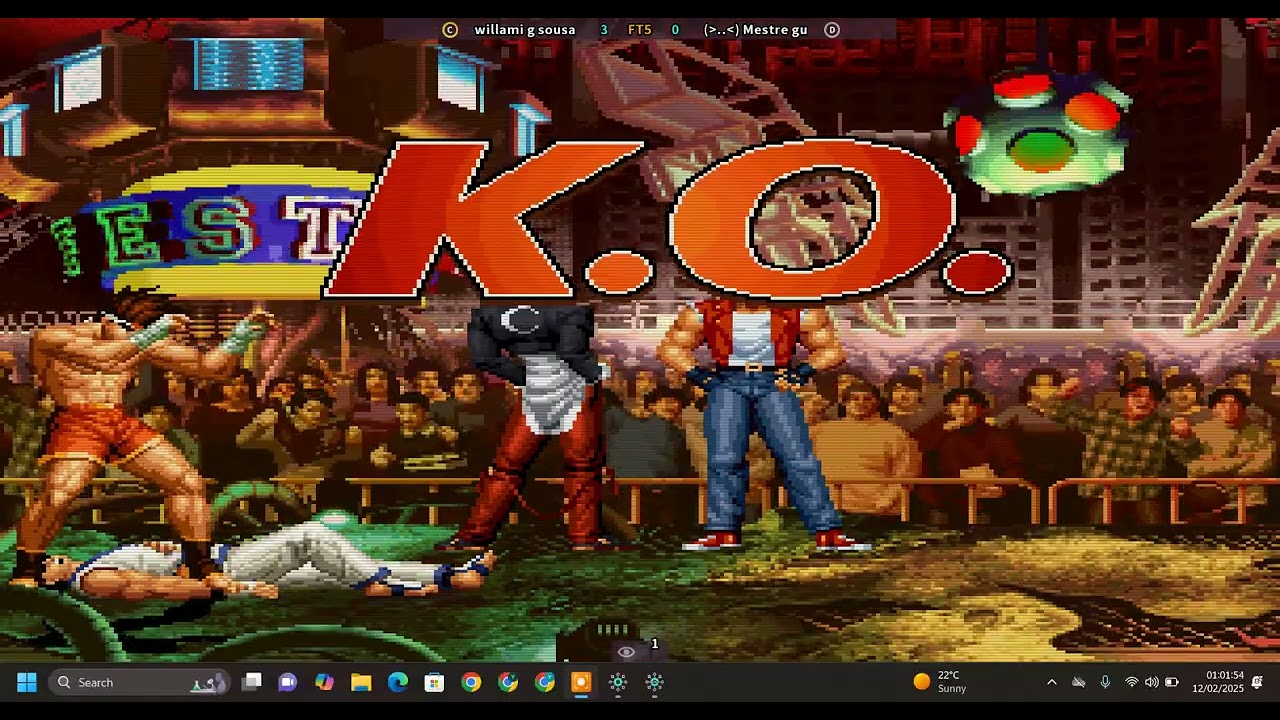The image size is (1280, 720).
Task: Open the Microsoft Store icon
Action: tap(434, 682)
